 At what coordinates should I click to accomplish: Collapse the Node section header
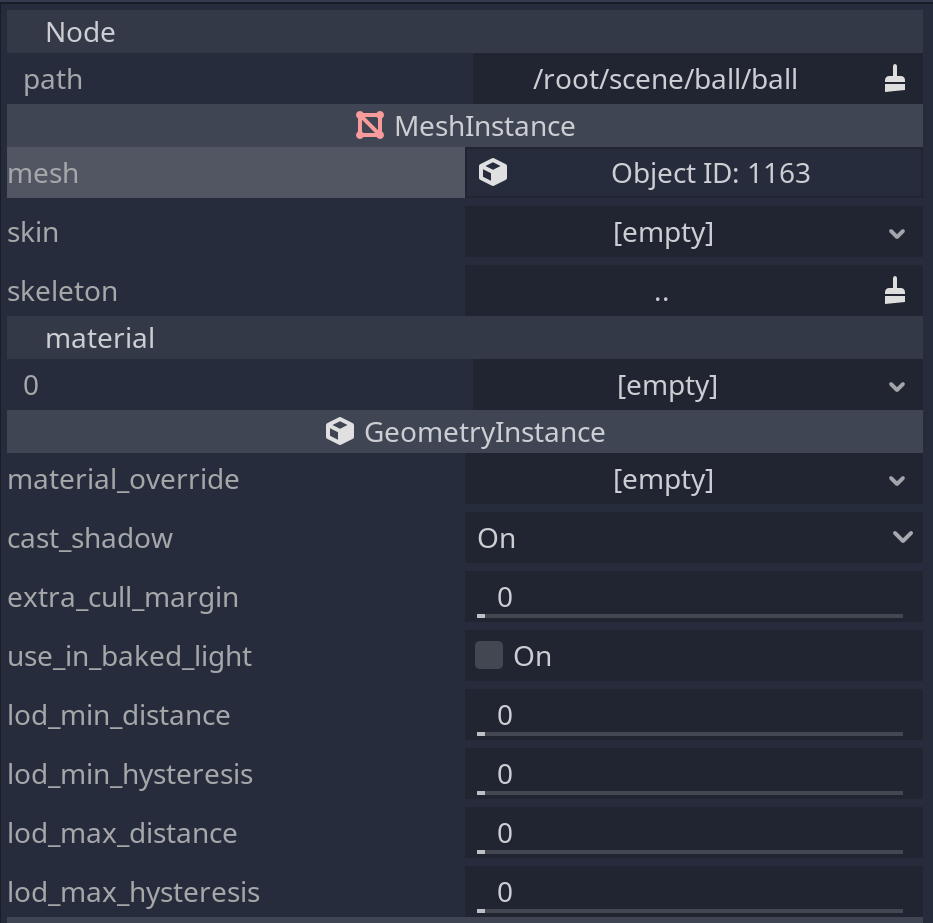80,31
